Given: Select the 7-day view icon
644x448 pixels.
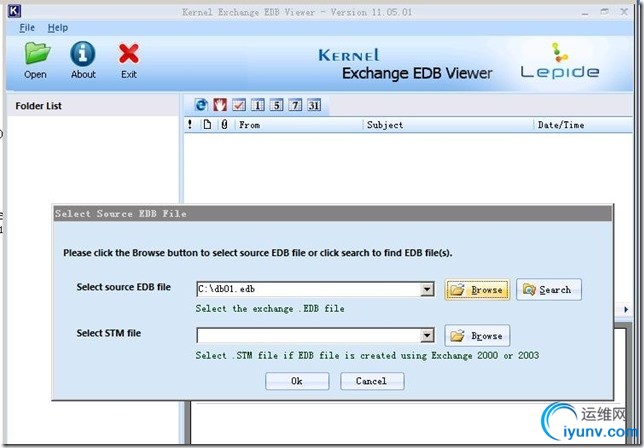Looking at the screenshot, I should (295, 105).
